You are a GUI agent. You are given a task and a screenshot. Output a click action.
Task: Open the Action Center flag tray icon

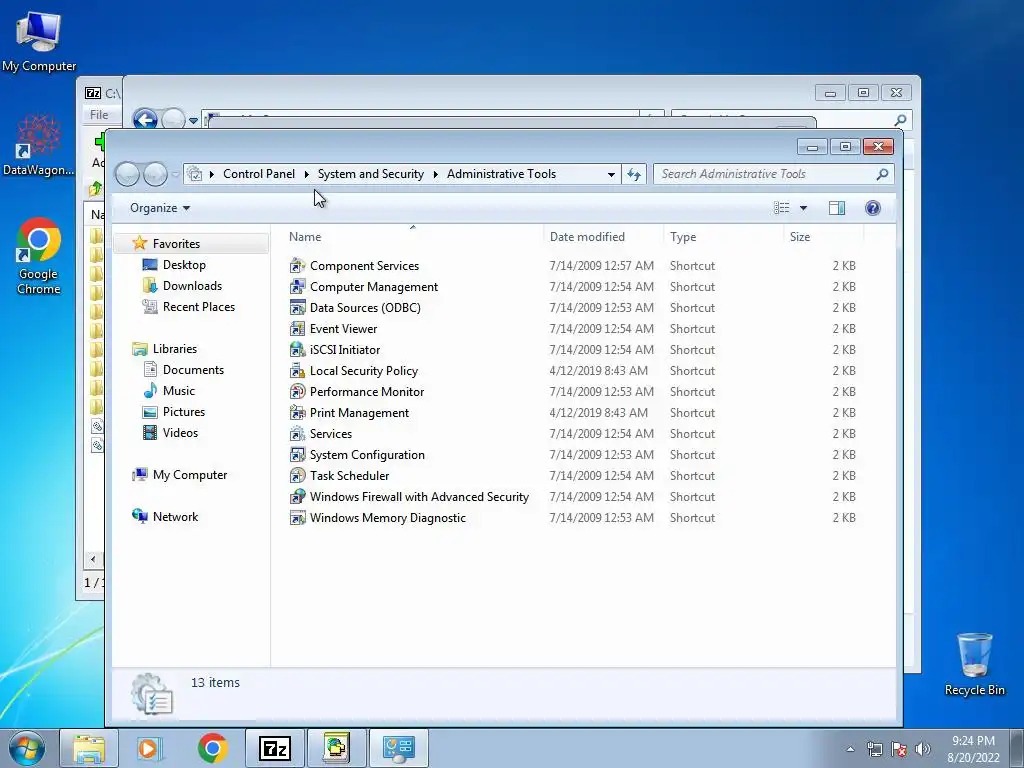tap(899, 749)
